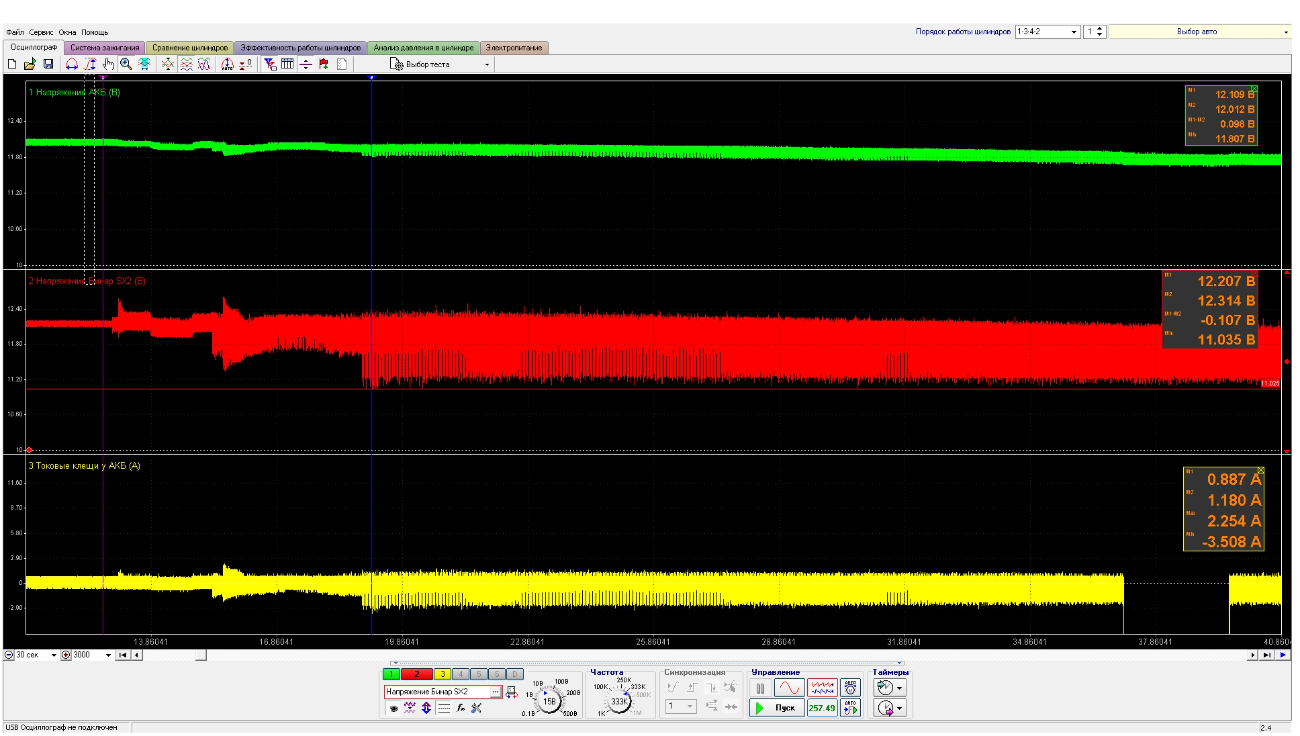The image size is (1300, 736).
Task: Toggle channel 2 red button
Action: coord(417,675)
